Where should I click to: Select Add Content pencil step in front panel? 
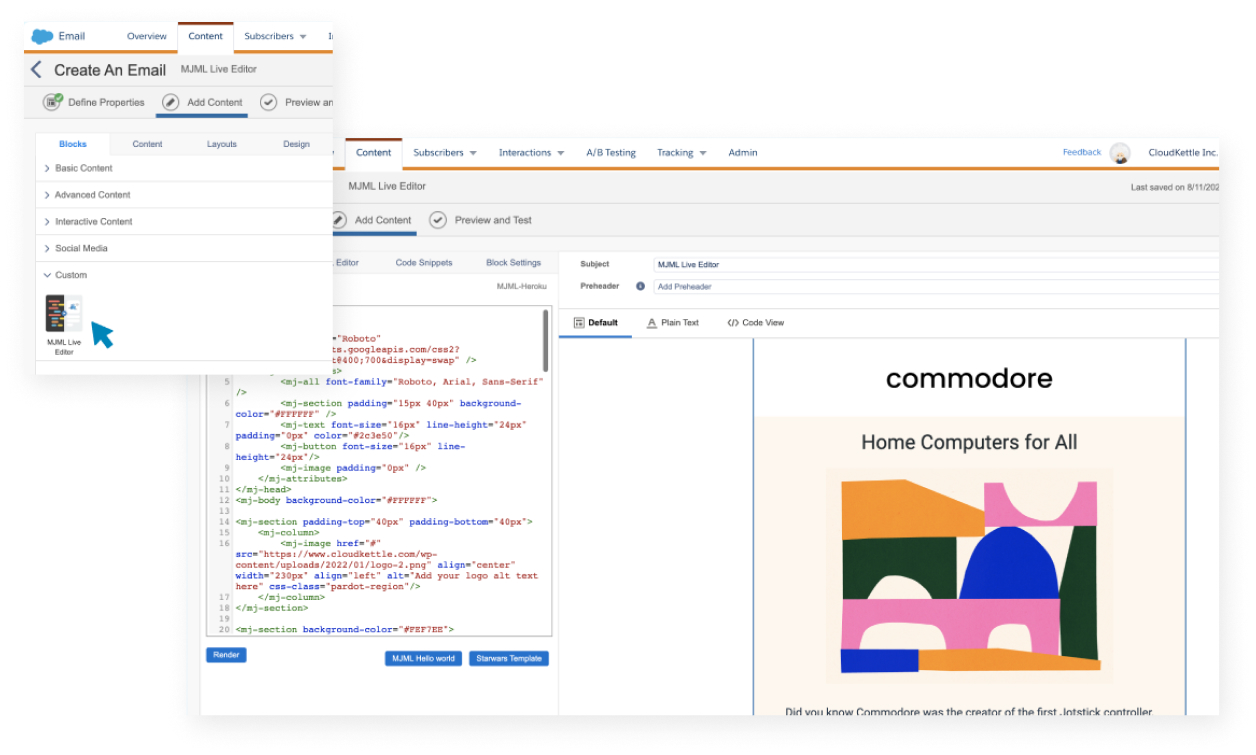coord(202,102)
